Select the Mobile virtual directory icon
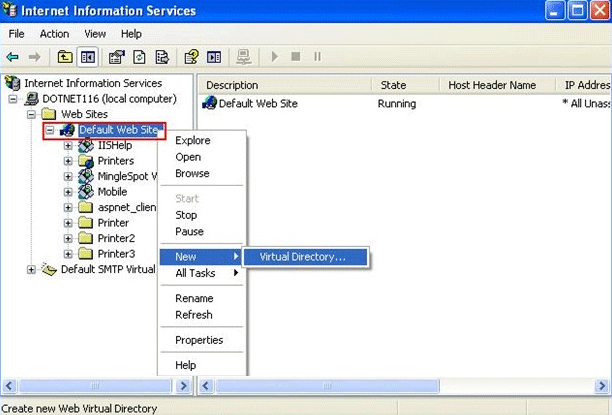612x415 pixels. coord(85,192)
